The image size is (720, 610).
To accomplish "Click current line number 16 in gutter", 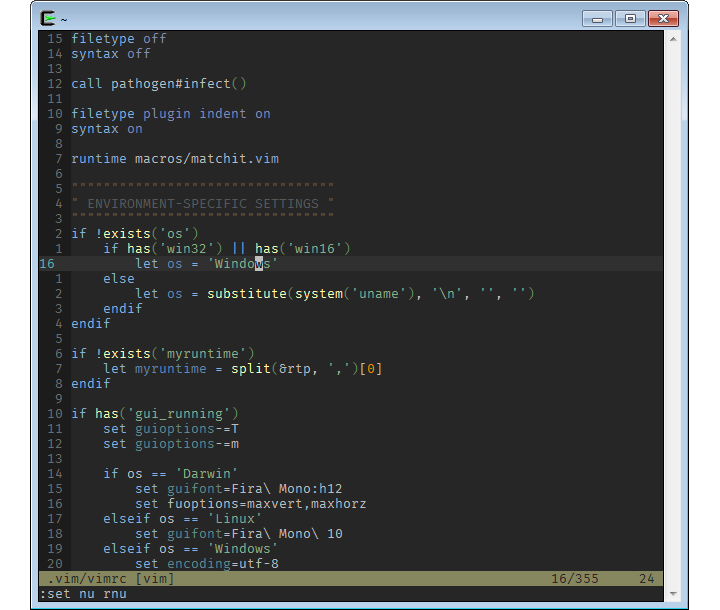I will [x=47, y=264].
